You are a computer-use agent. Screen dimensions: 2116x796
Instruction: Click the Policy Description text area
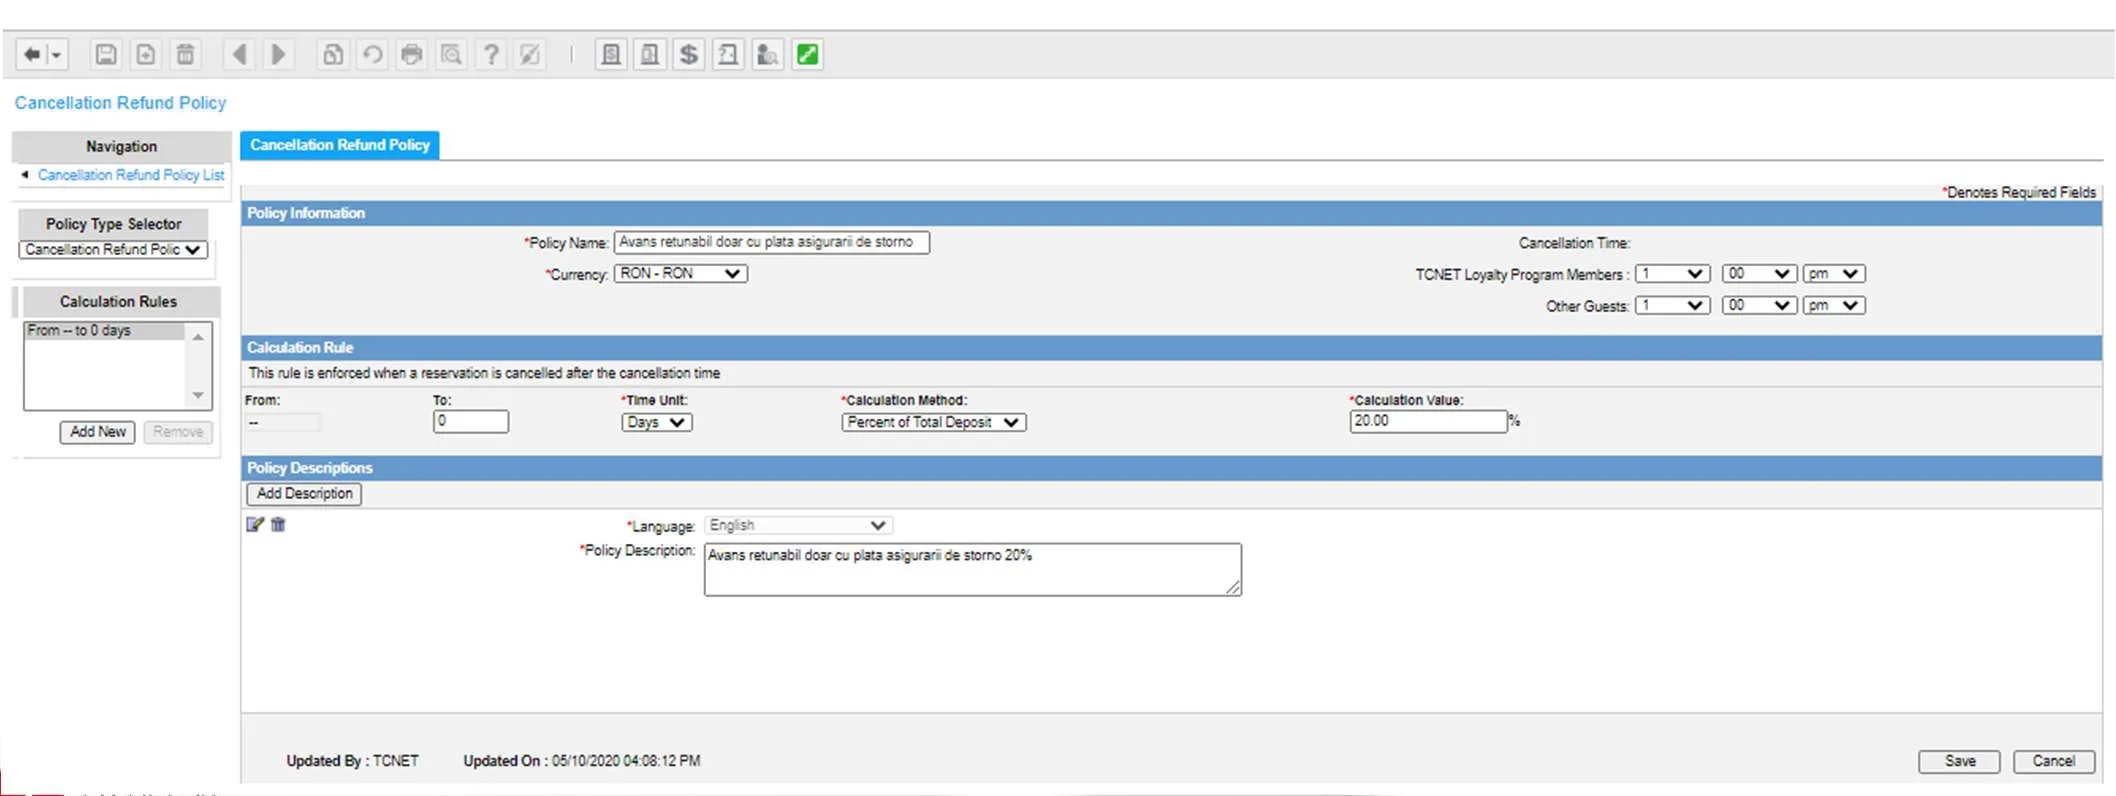coord(972,570)
